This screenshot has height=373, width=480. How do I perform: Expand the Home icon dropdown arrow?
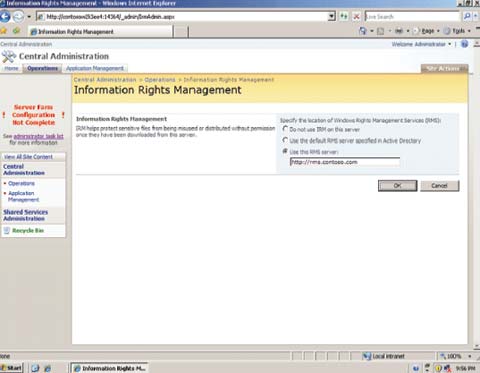[372, 31]
